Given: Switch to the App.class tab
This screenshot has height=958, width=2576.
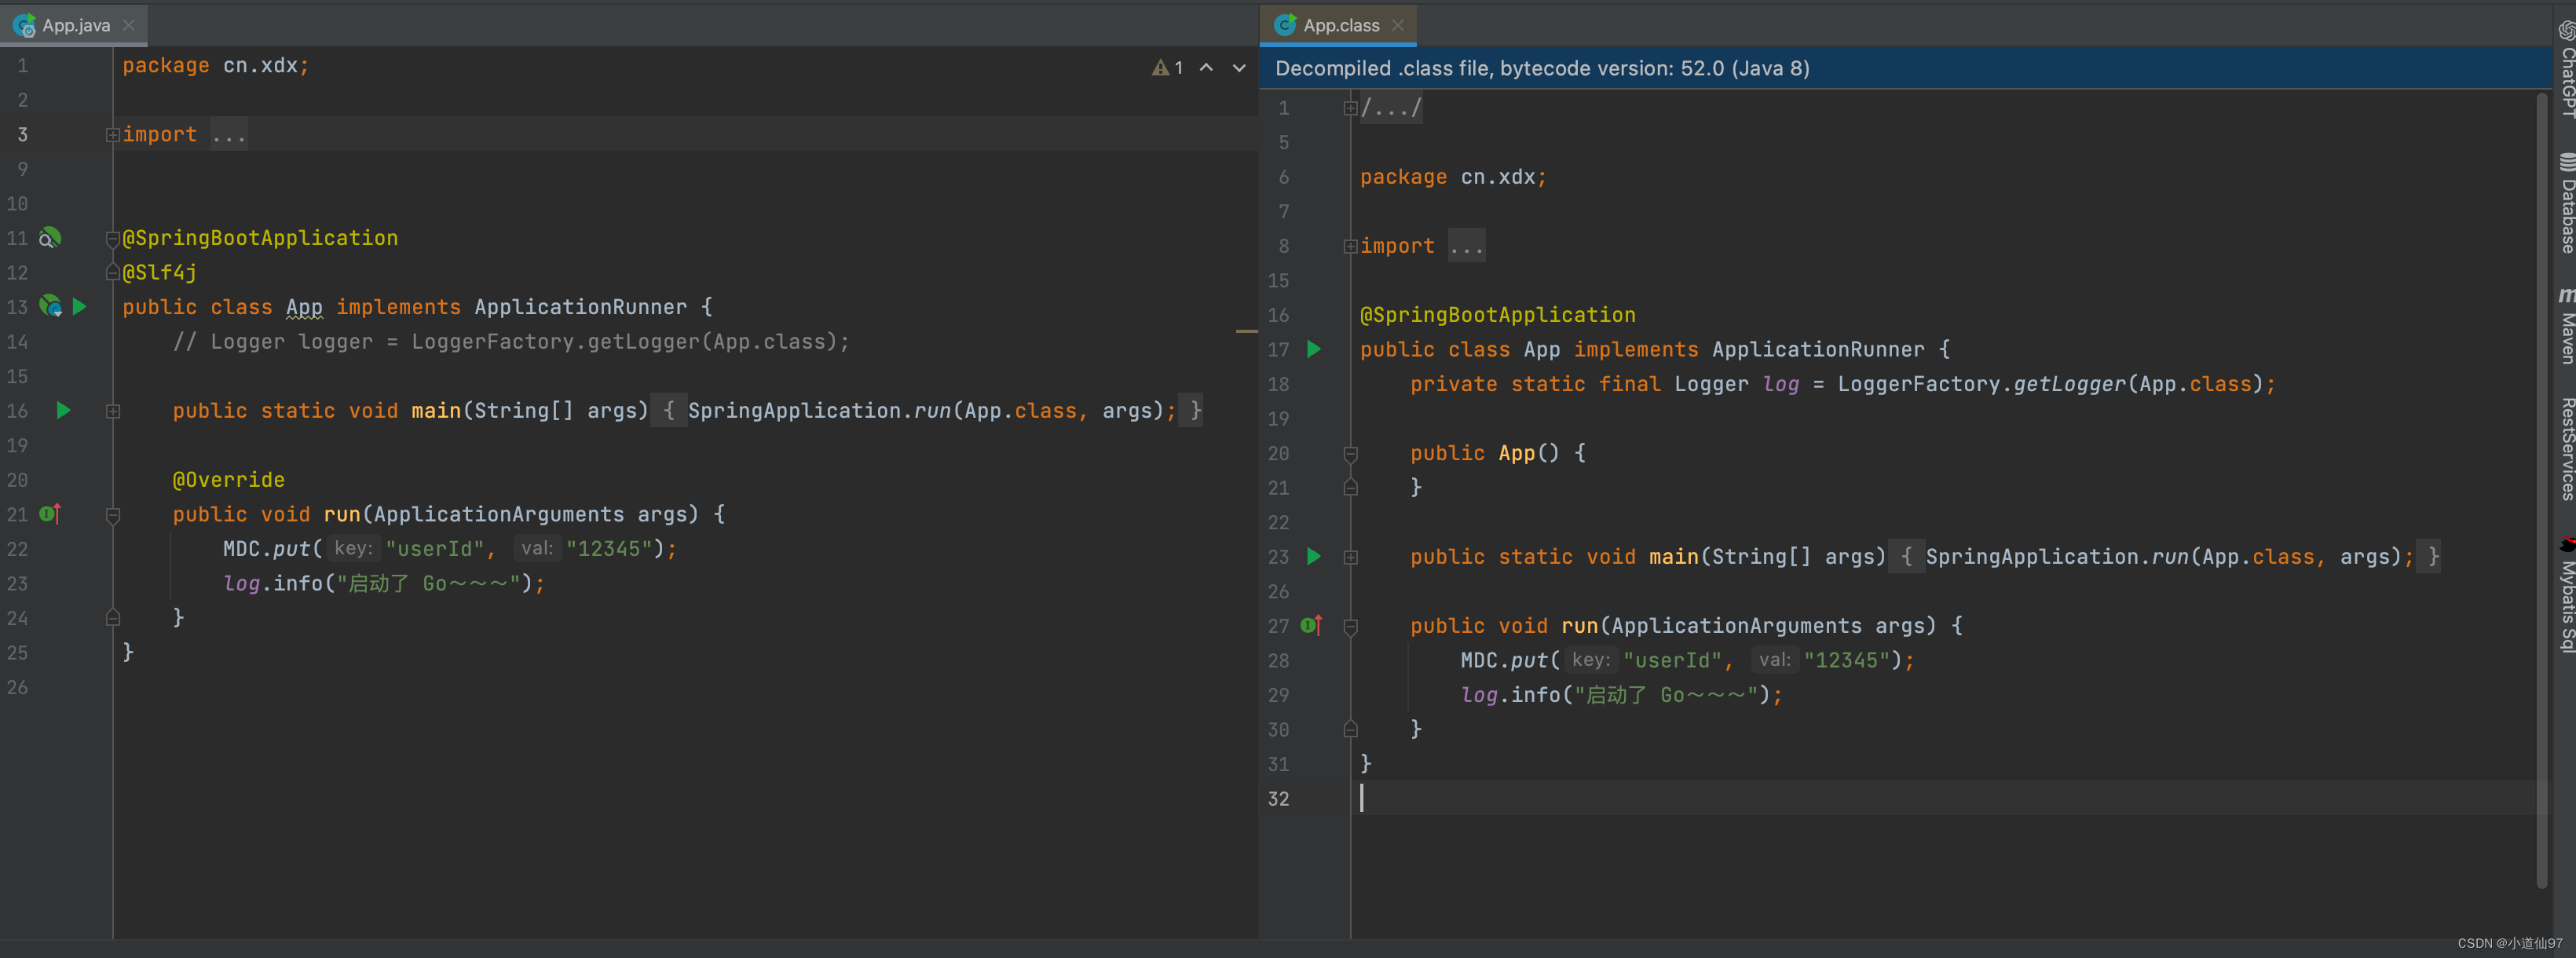Looking at the screenshot, I should [x=1340, y=25].
